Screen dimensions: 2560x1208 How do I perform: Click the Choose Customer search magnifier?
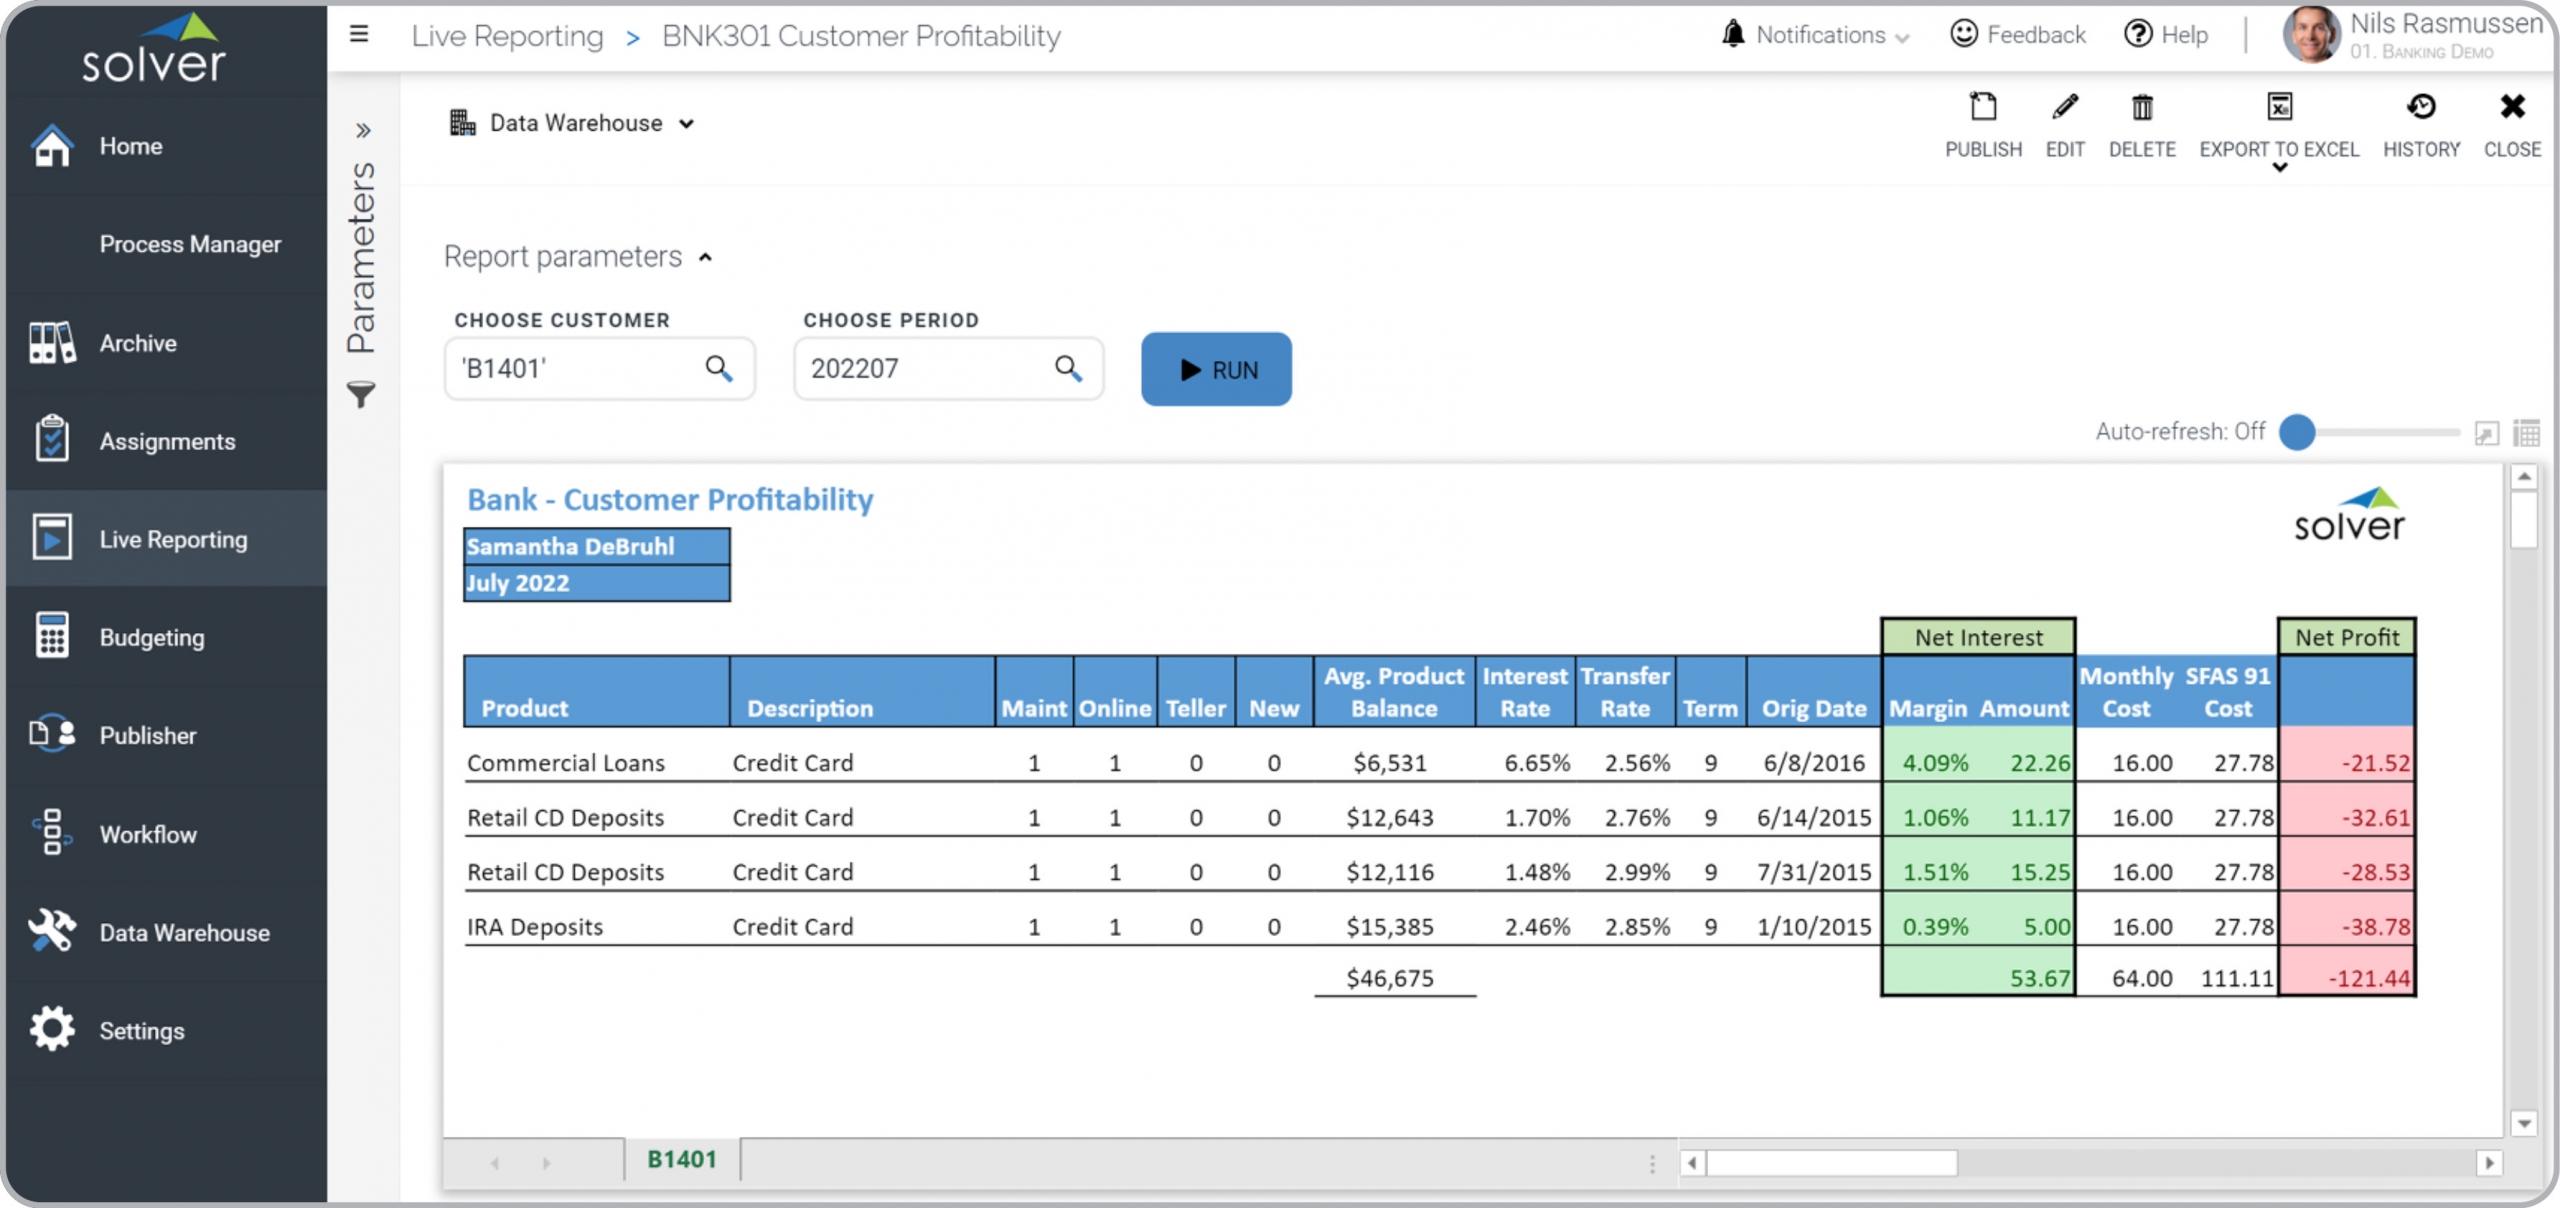tap(718, 369)
